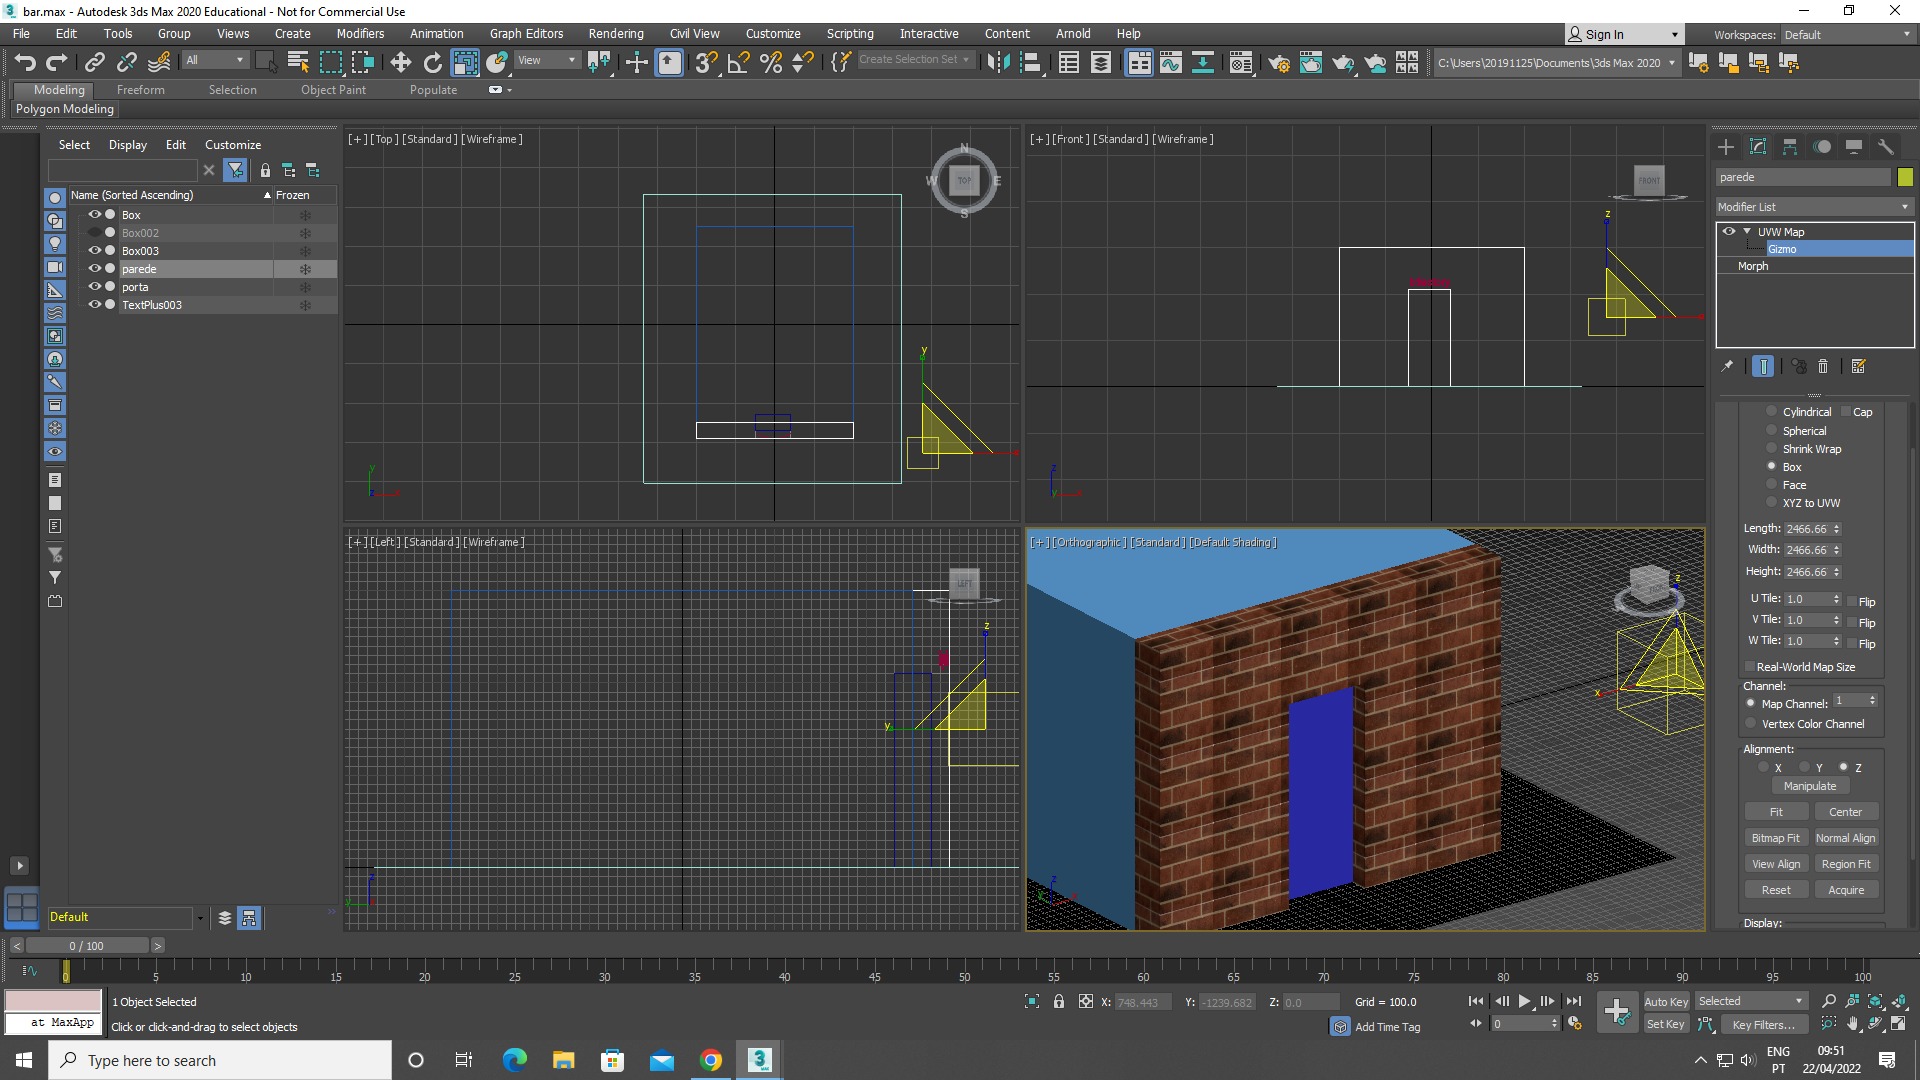The height and width of the screenshot is (1080, 1920).
Task: Select Spherical mapping radio button
Action: point(1772,430)
